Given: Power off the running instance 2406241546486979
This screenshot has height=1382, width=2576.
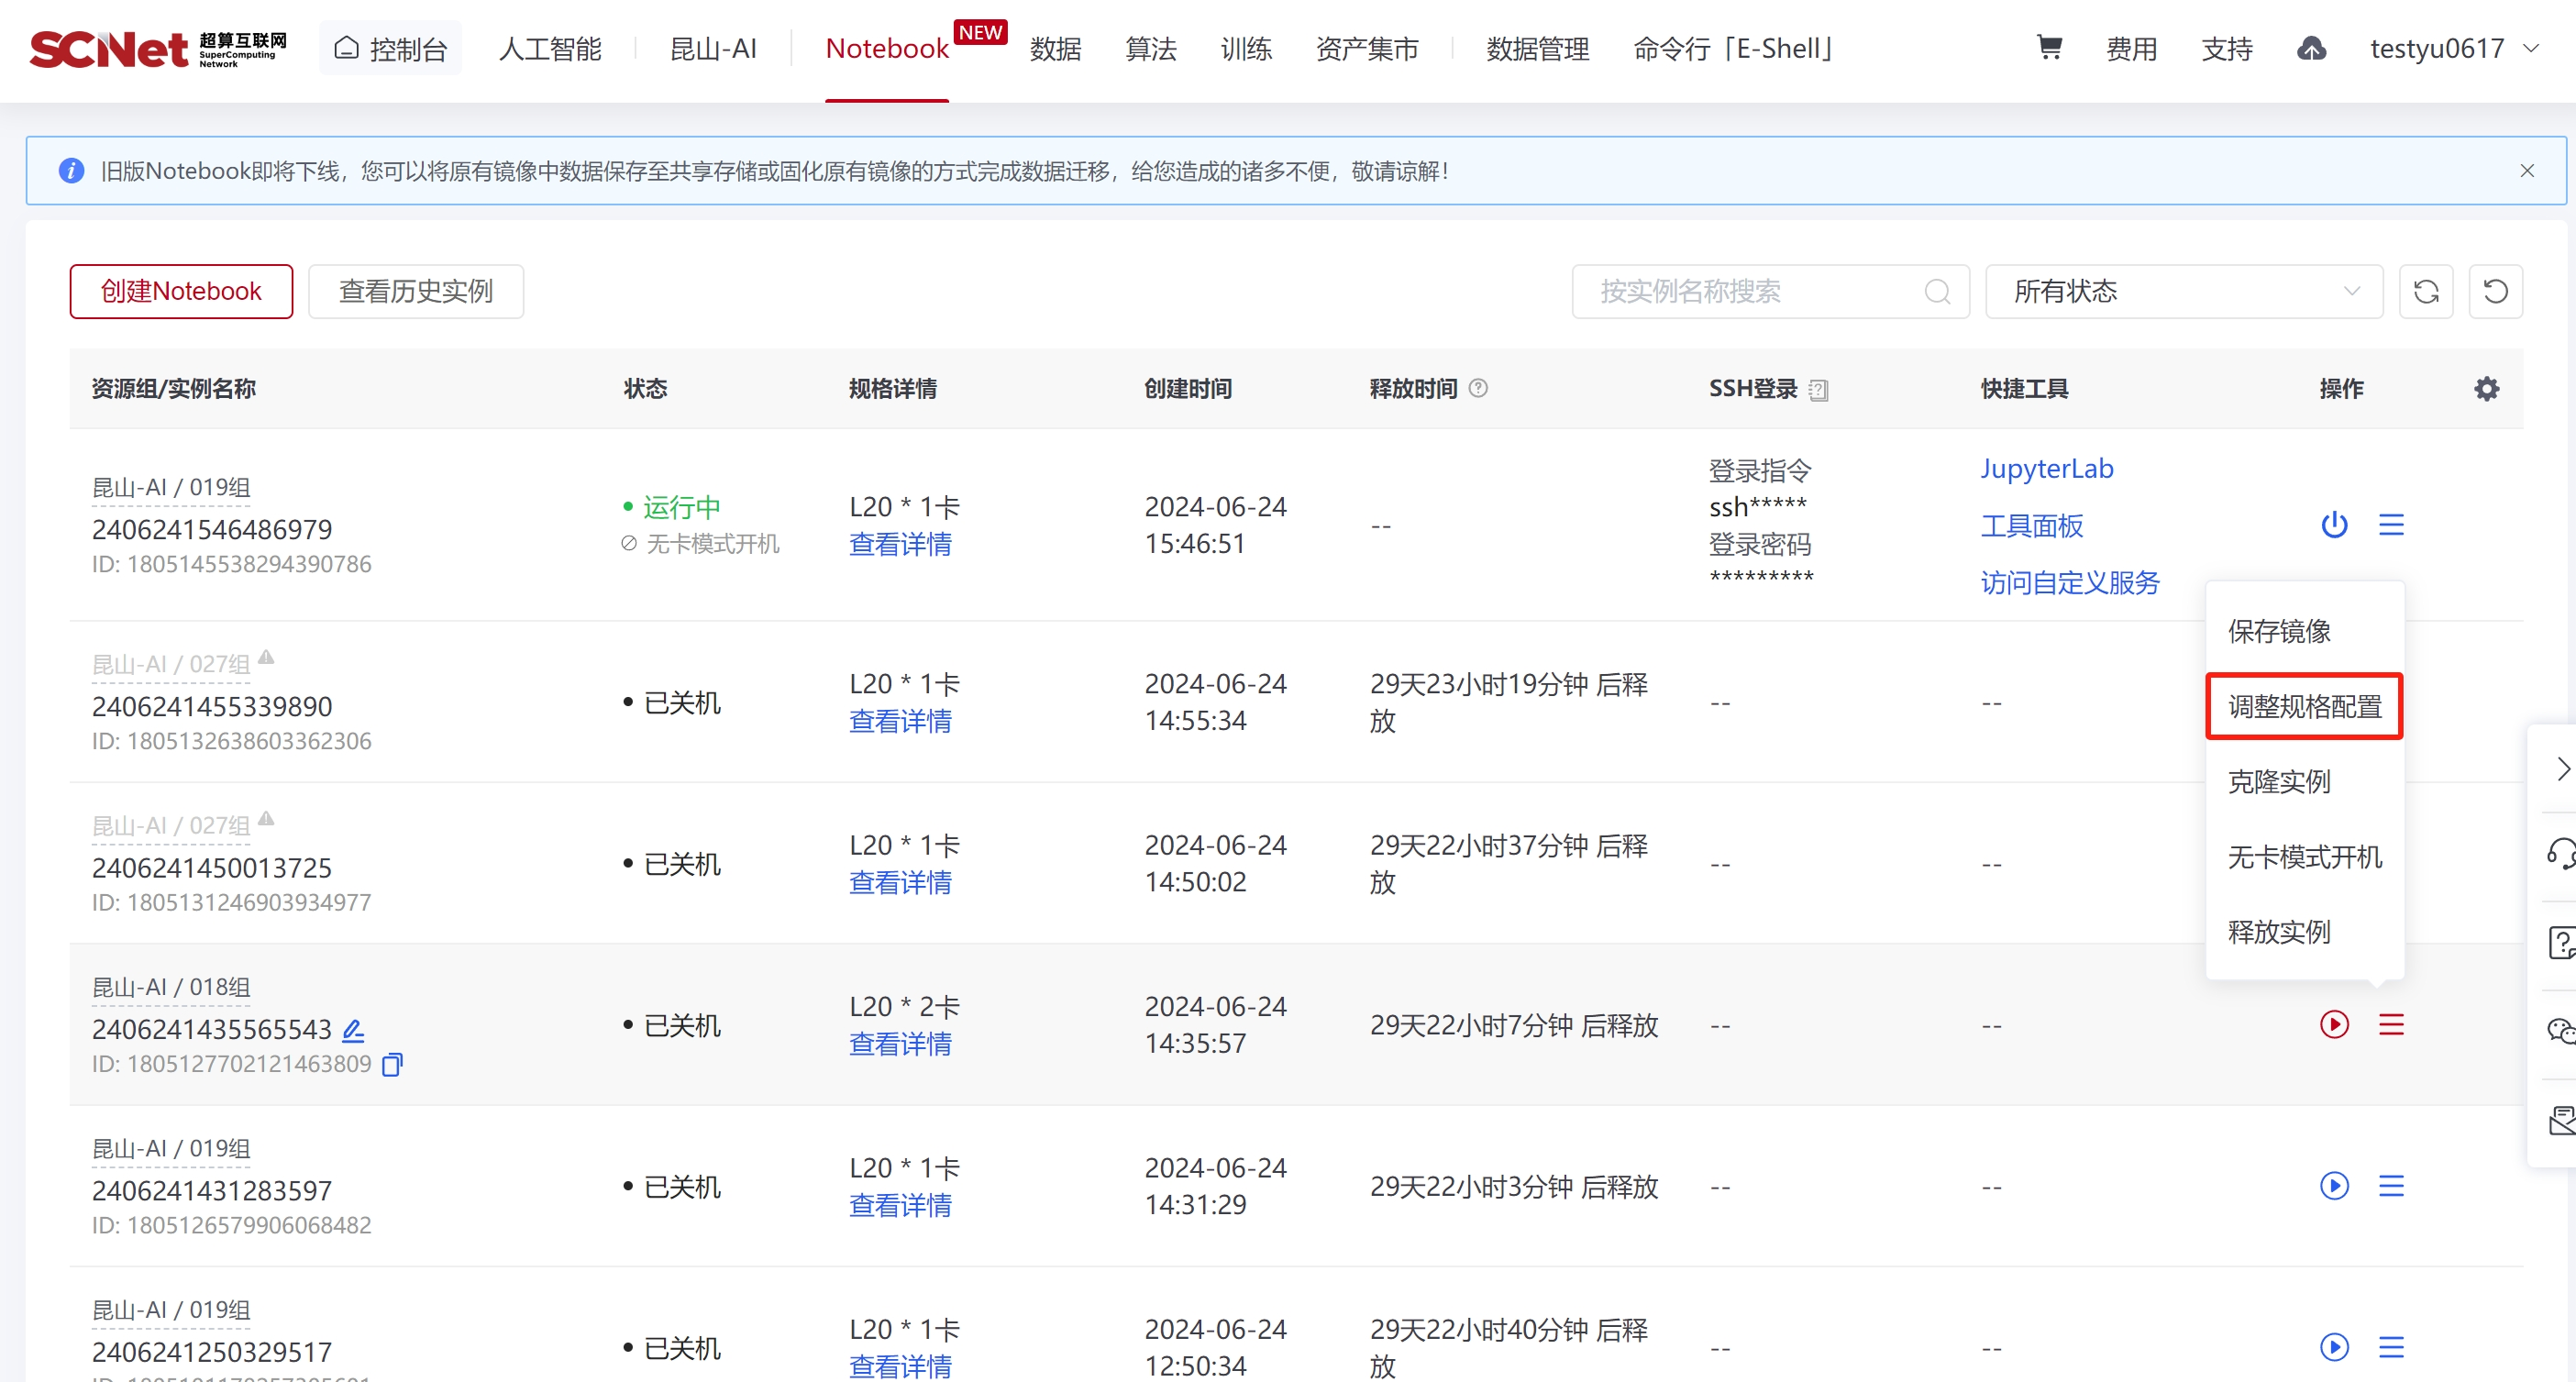Looking at the screenshot, I should (2334, 524).
